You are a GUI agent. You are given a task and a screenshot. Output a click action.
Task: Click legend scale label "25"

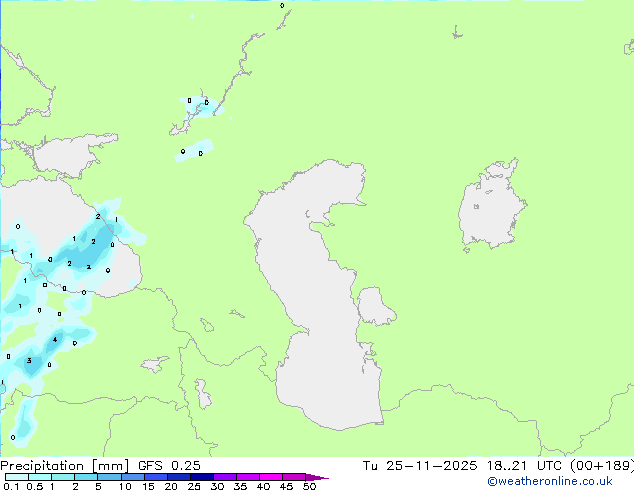click(x=194, y=486)
